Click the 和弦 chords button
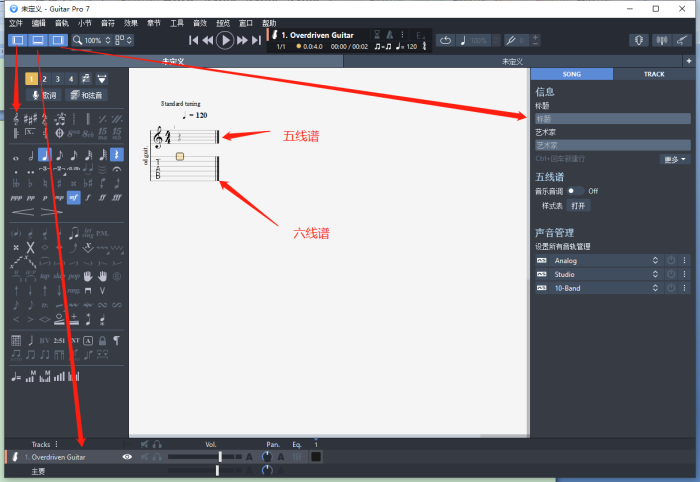The image size is (700, 482). (x=87, y=95)
